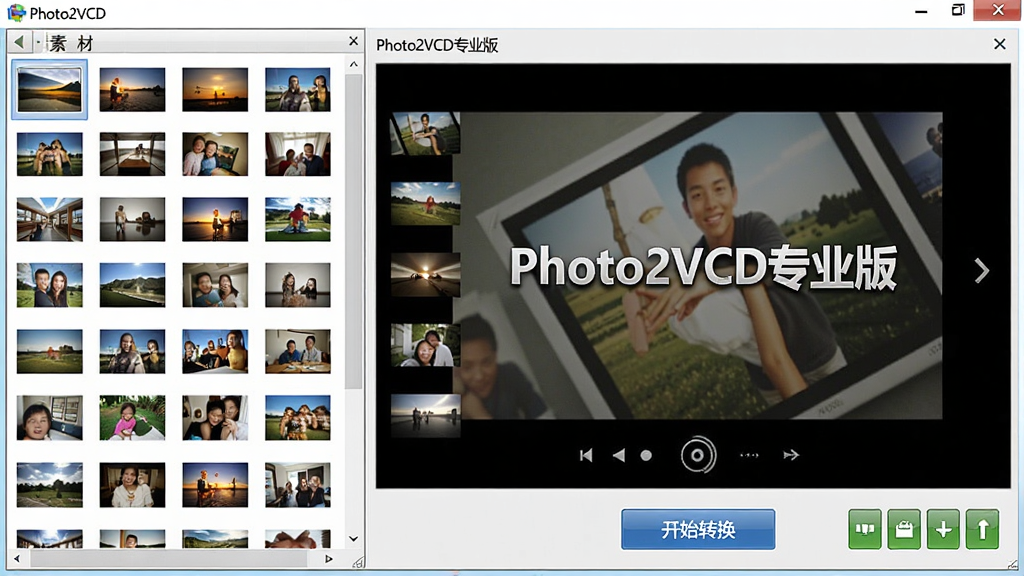Select first-row two girls in field thumbnail
1024x576 pixels.
(298, 89)
